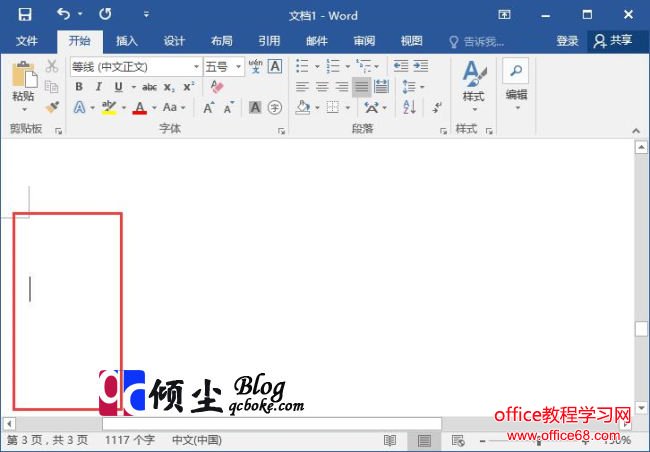Apply yellow text highlight color
This screenshot has width=650, height=452.
(x=109, y=107)
